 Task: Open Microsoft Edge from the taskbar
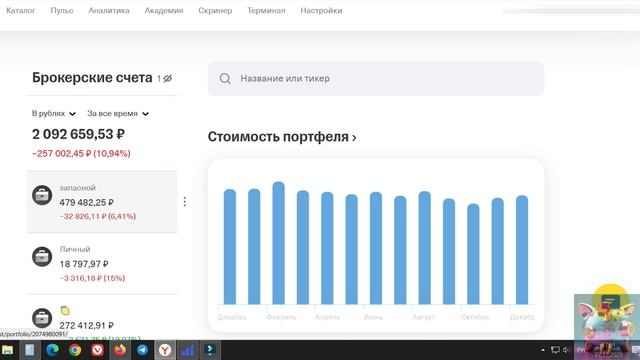(52, 350)
